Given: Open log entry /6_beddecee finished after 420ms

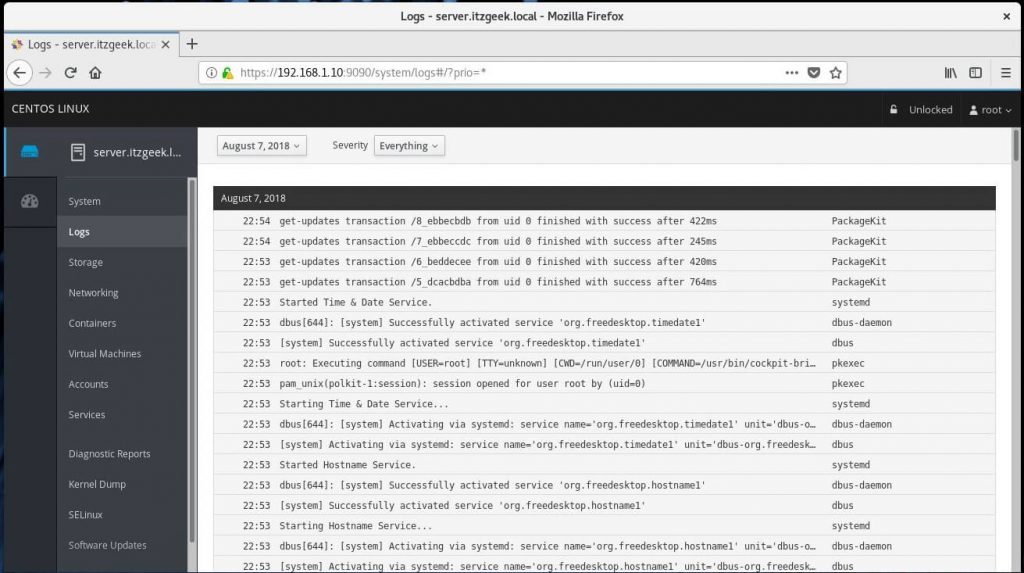Looking at the screenshot, I should (604, 261).
